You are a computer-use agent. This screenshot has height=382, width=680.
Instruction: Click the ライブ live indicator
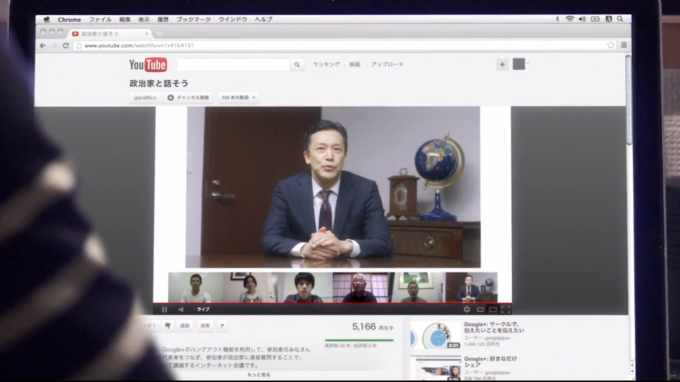[x=202, y=310]
